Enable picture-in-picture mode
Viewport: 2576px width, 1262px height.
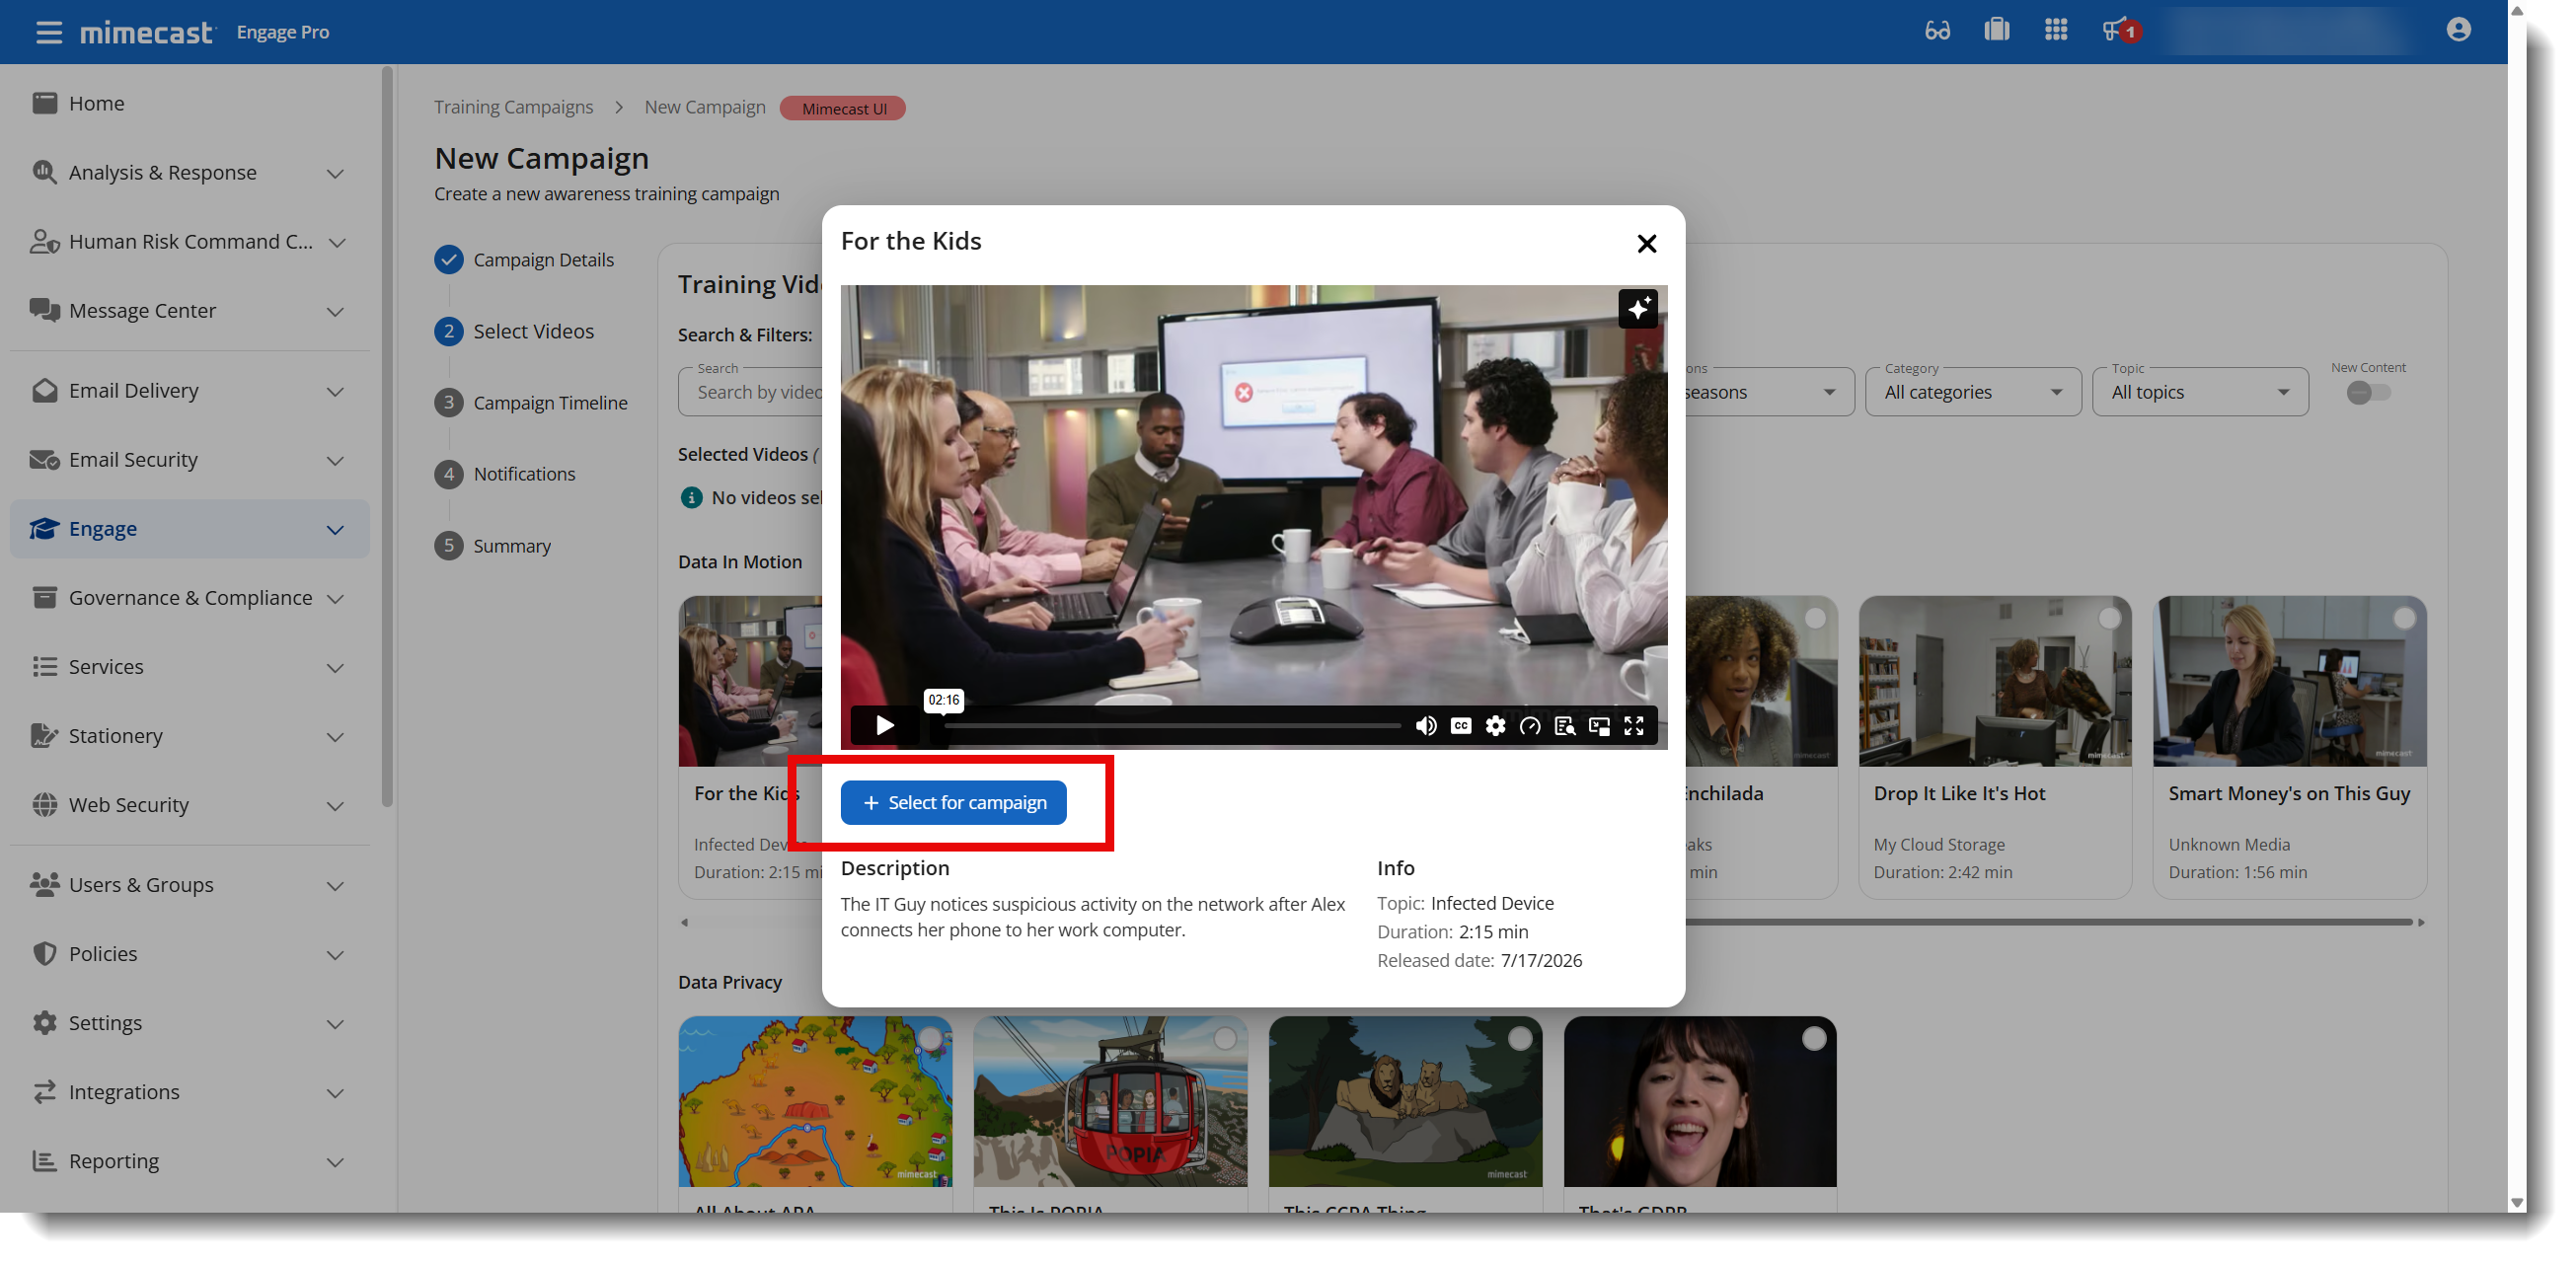[1598, 725]
